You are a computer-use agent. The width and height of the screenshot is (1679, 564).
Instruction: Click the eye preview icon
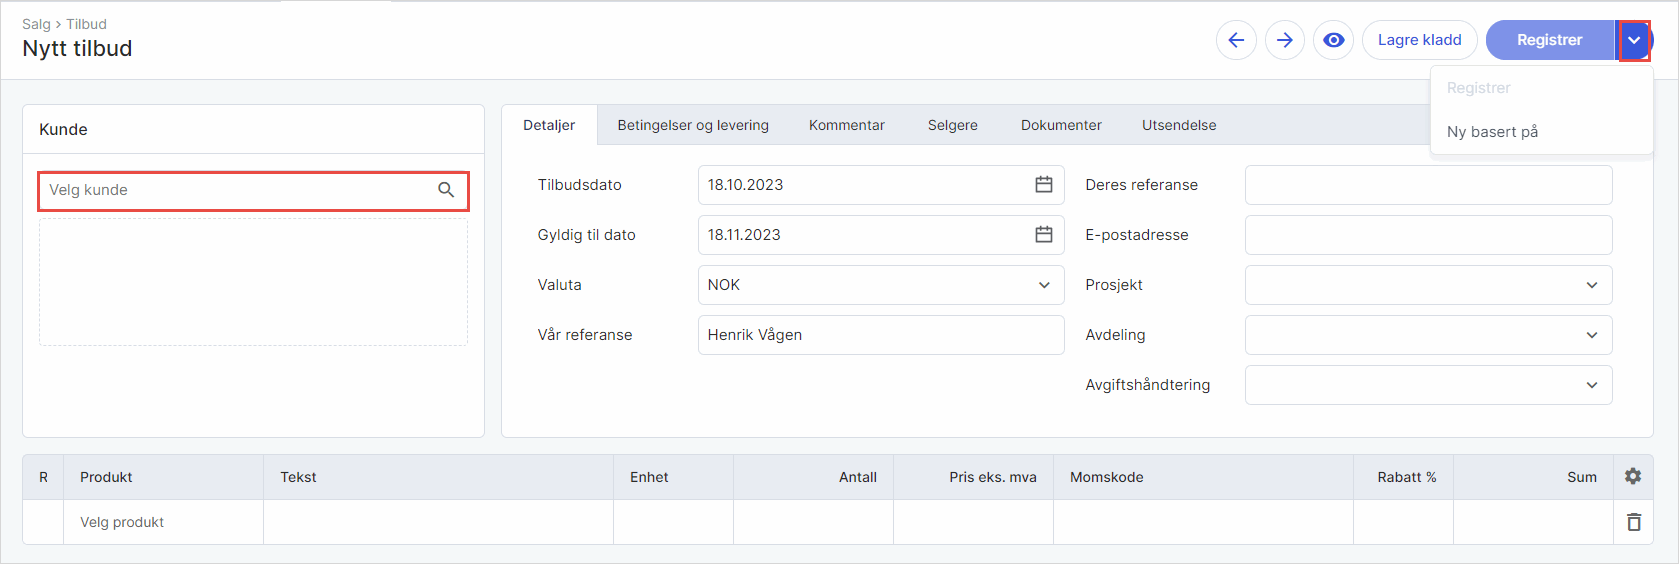(1333, 40)
